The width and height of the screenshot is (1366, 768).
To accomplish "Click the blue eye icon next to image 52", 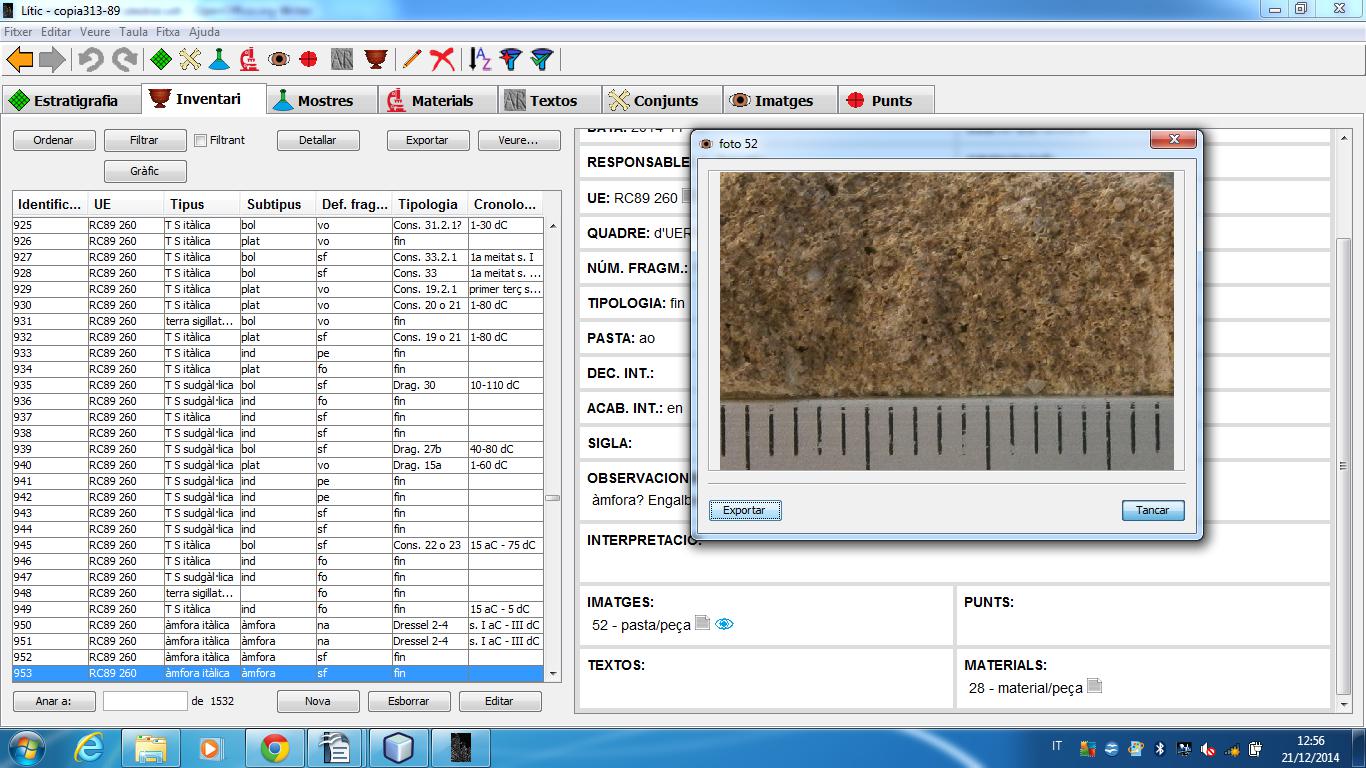I will tap(725, 624).
